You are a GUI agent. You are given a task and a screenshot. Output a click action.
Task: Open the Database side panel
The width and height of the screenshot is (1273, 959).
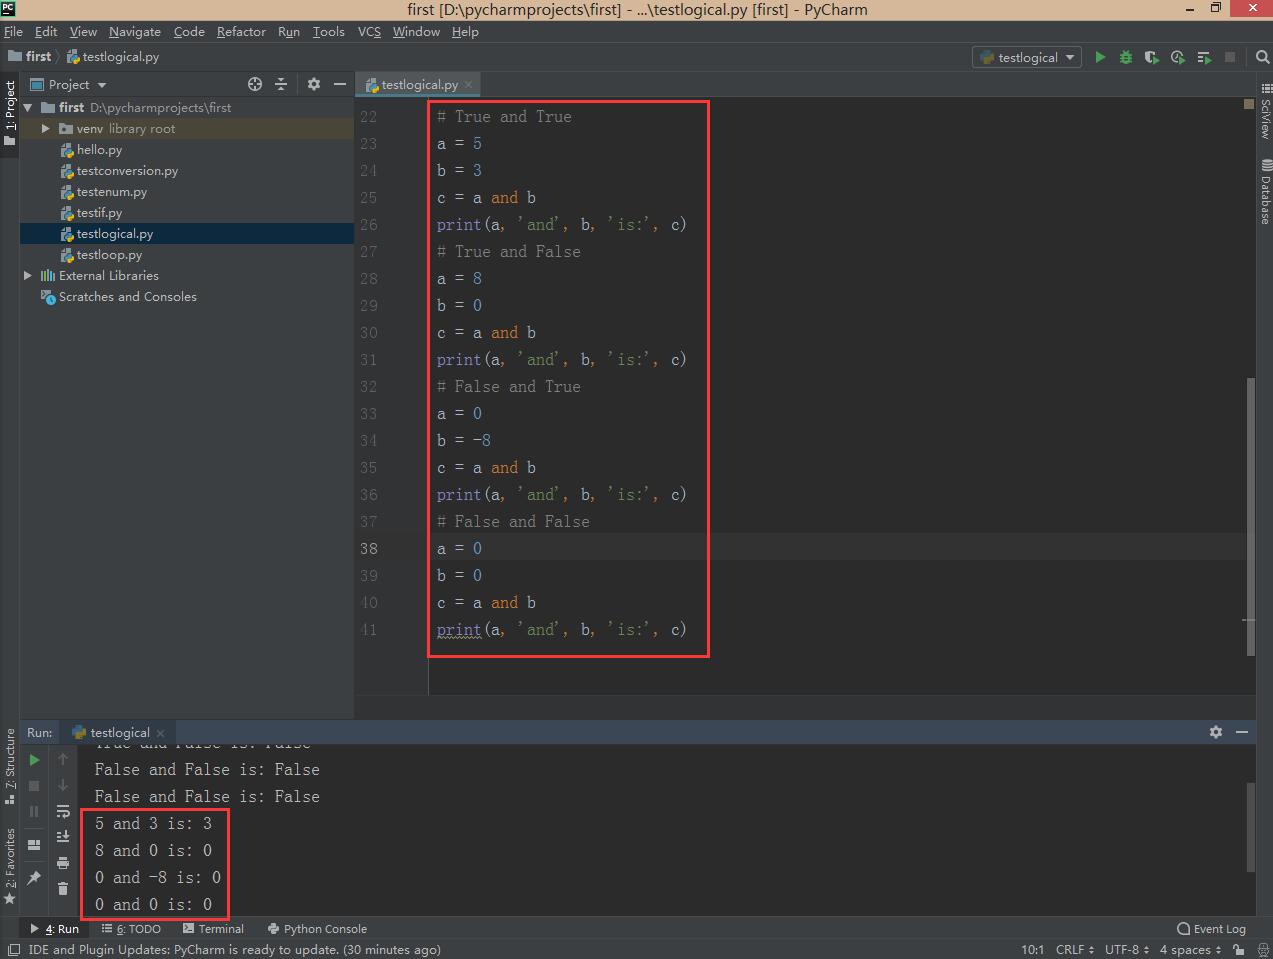(x=1265, y=192)
